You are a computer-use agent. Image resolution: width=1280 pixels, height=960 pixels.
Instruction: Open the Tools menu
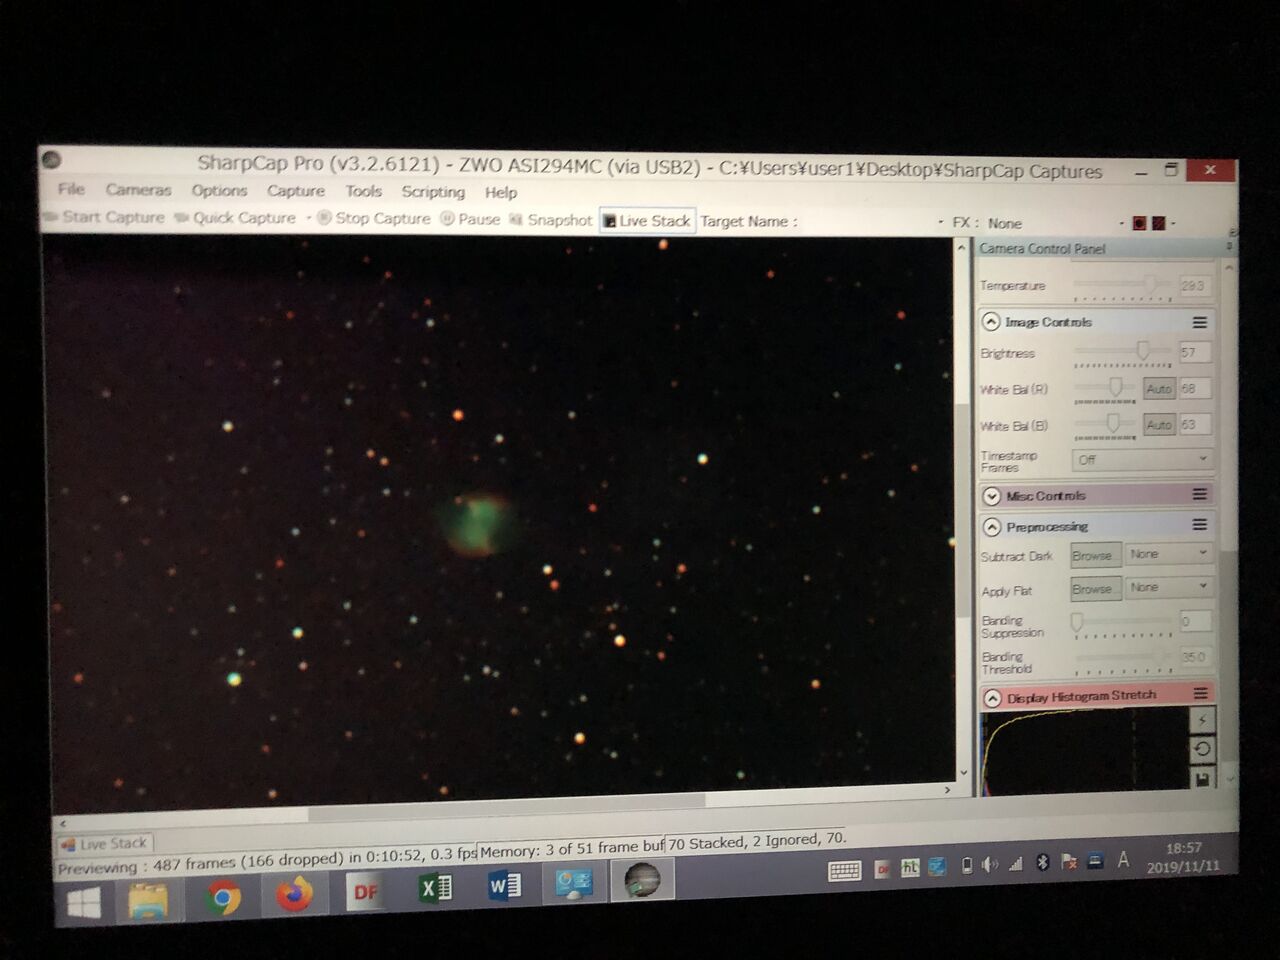[363, 191]
